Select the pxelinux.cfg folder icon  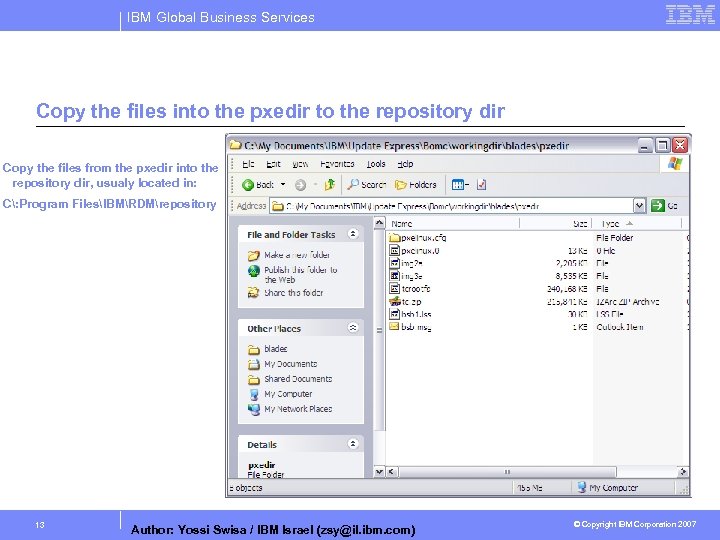[x=394, y=238]
